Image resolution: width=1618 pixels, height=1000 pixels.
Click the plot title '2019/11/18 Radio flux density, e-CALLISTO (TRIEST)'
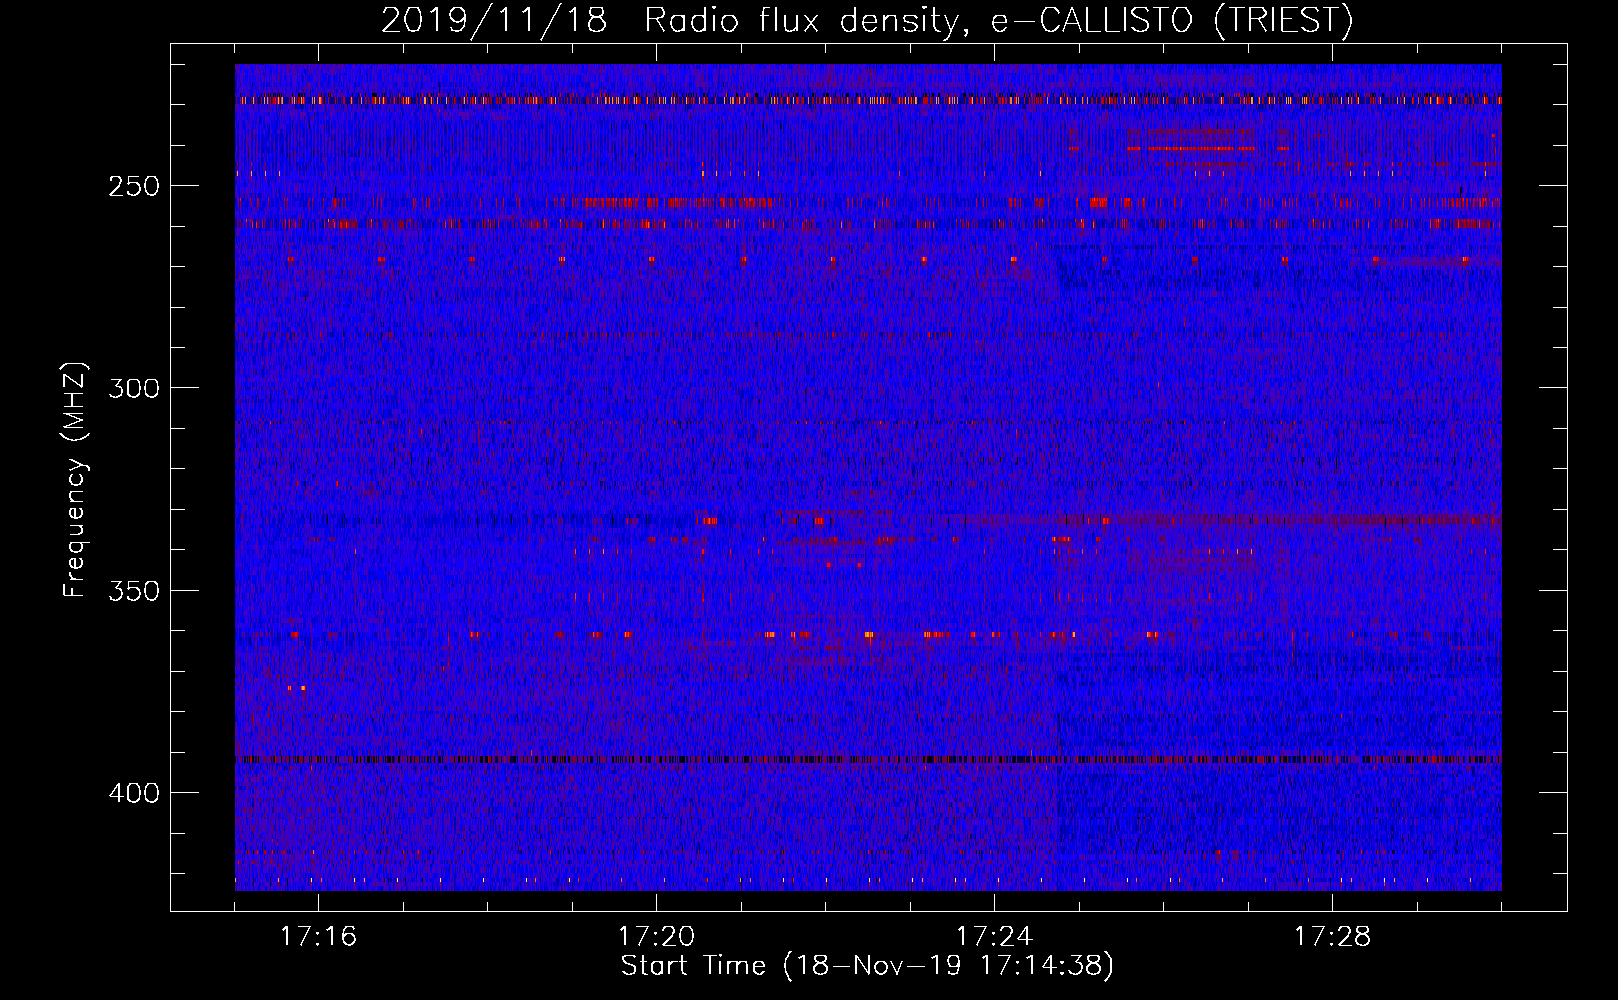867,20
